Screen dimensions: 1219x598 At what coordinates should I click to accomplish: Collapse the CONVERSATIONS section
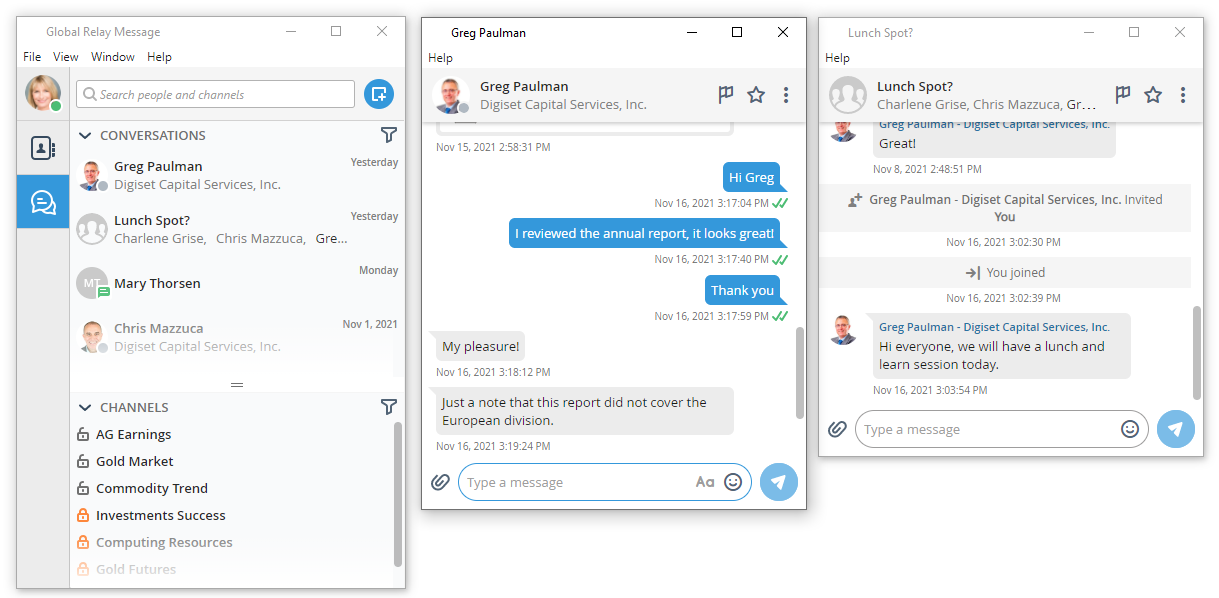[84, 135]
